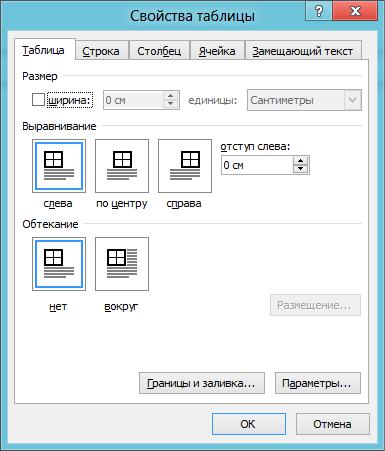
Task: Open the Замещающий текст tab
Action: click(303, 51)
